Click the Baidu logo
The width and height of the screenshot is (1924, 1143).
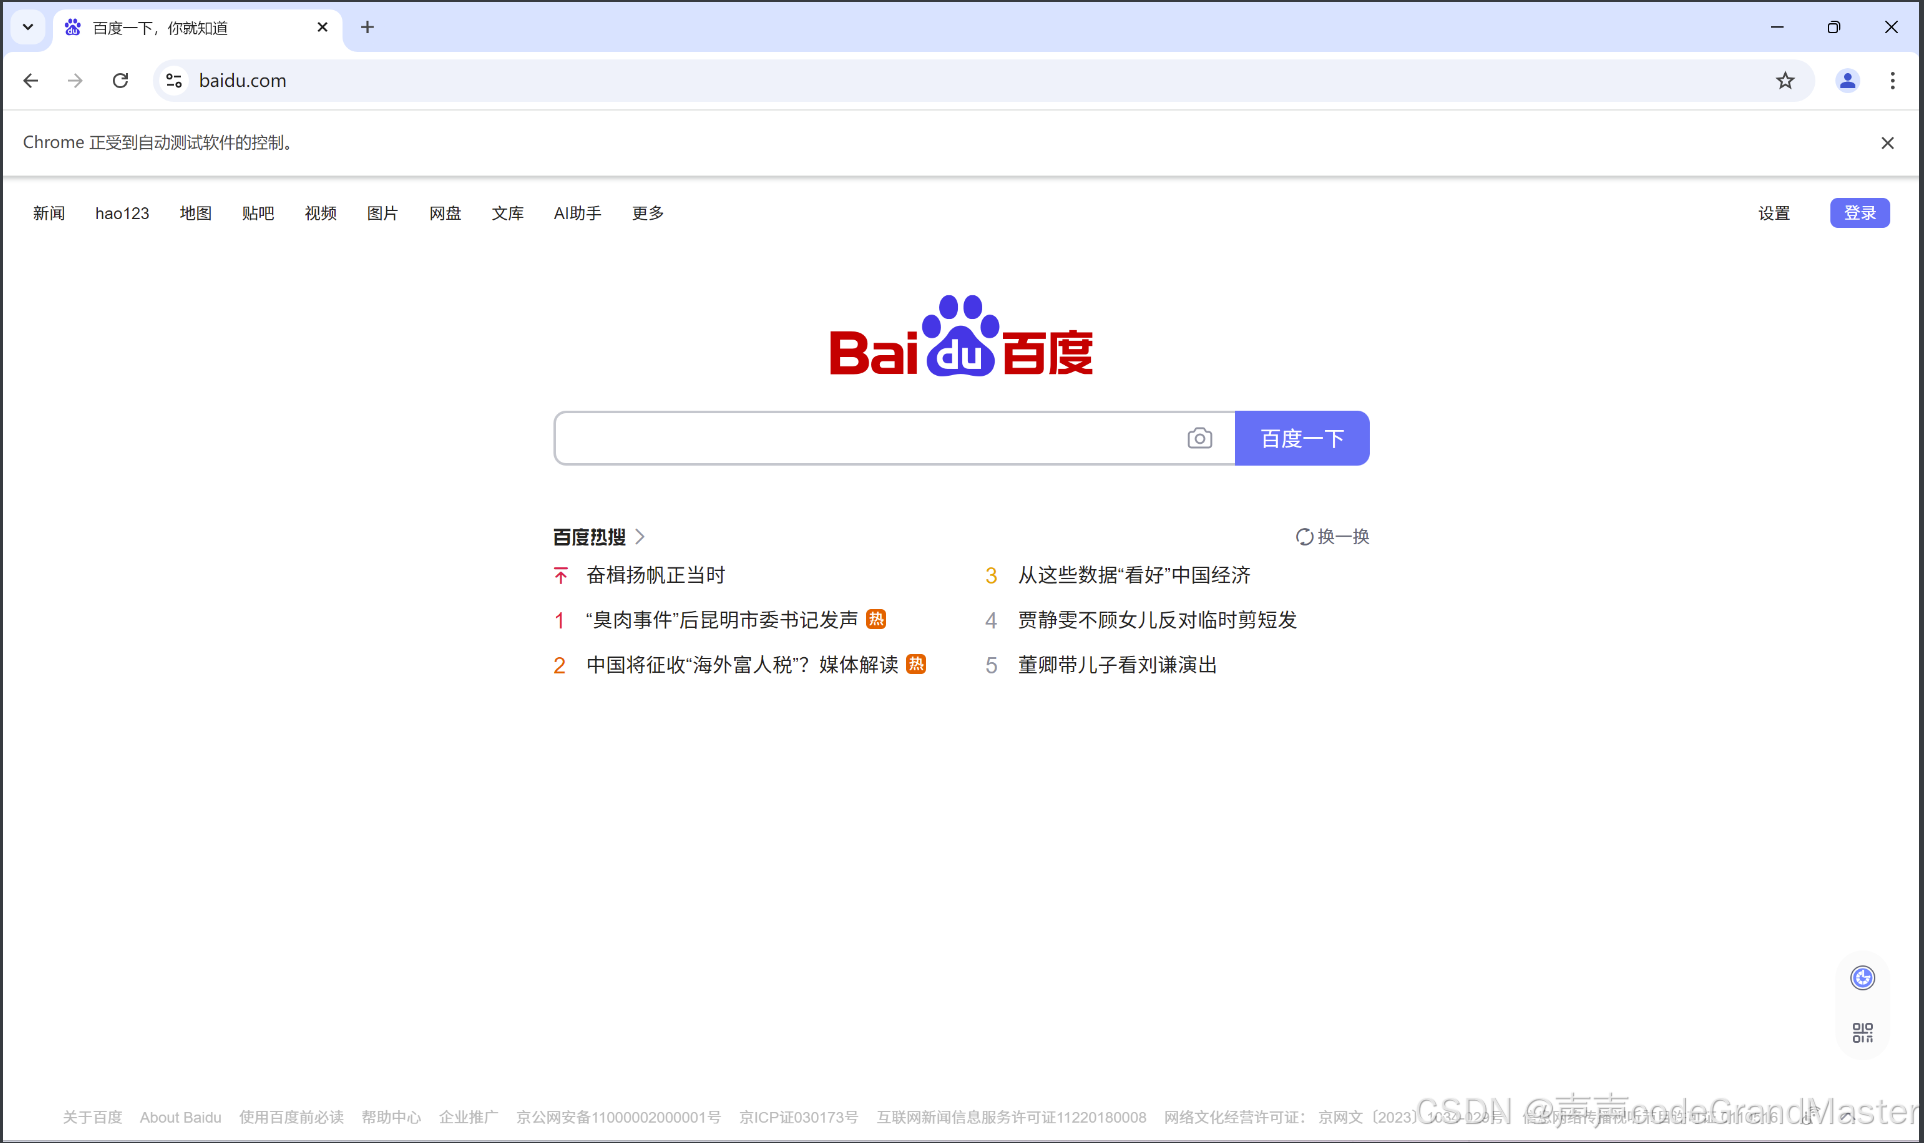coord(961,336)
